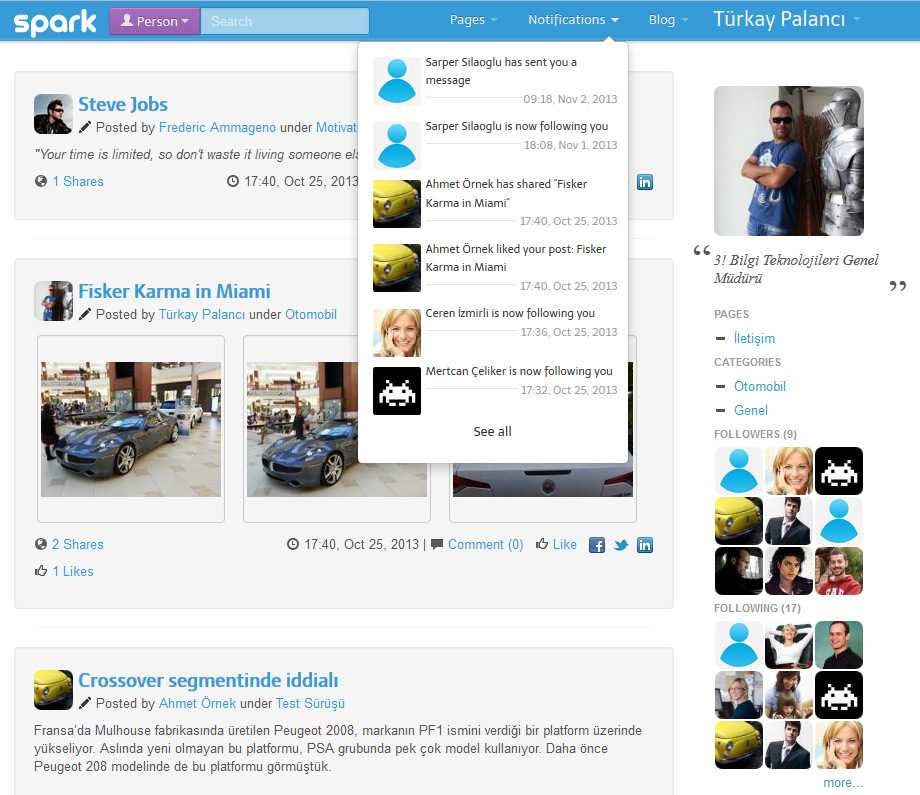Image resolution: width=920 pixels, height=795 pixels.
Task: Open Genel category in sidebar
Action: pos(750,411)
